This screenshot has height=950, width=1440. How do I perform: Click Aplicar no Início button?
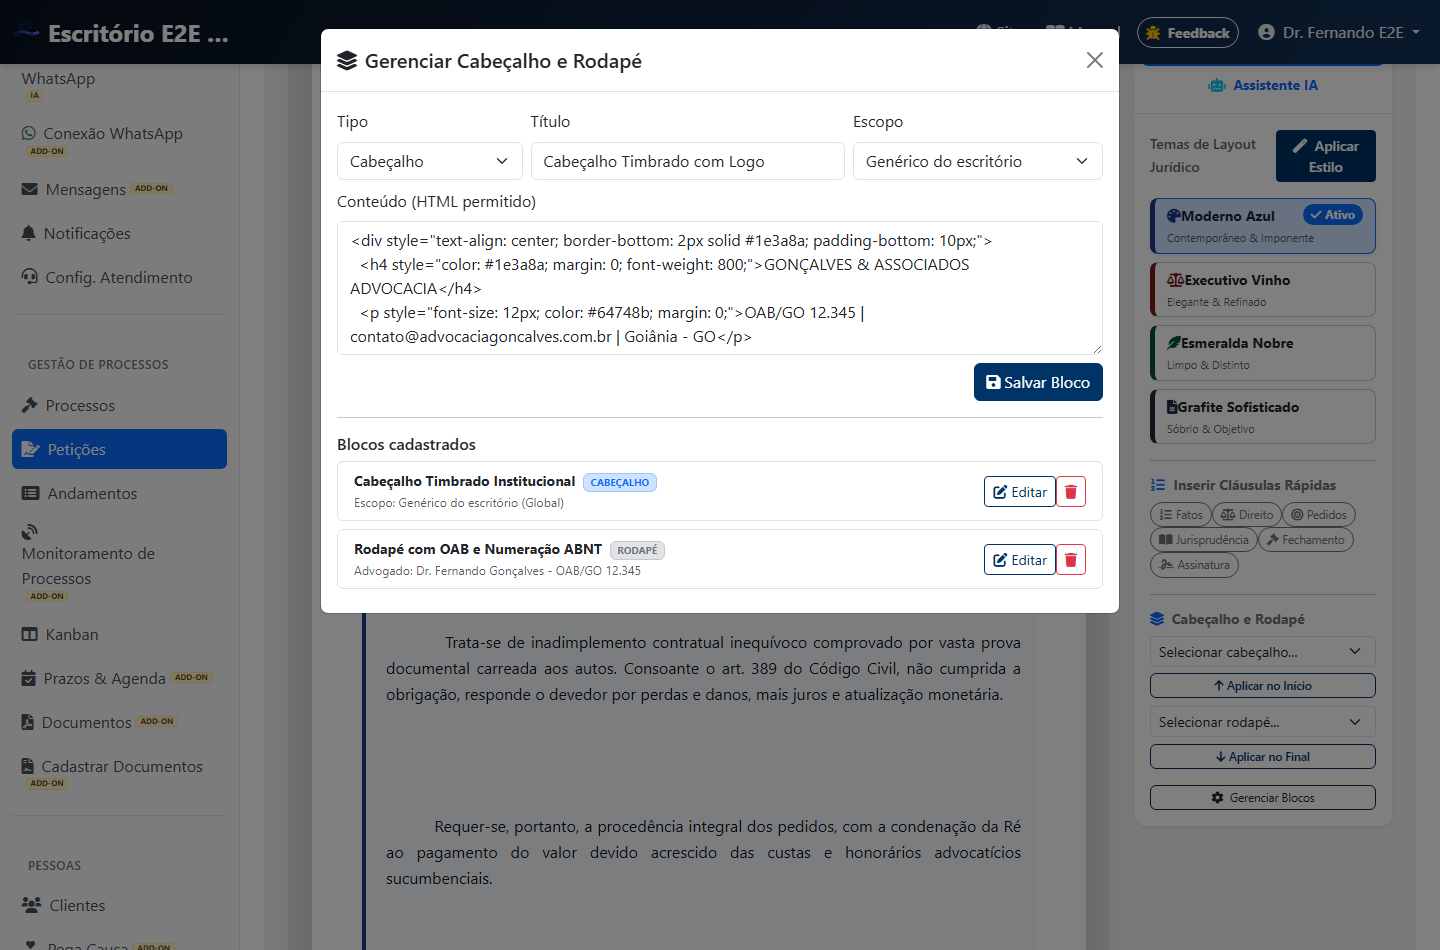[1262, 686]
